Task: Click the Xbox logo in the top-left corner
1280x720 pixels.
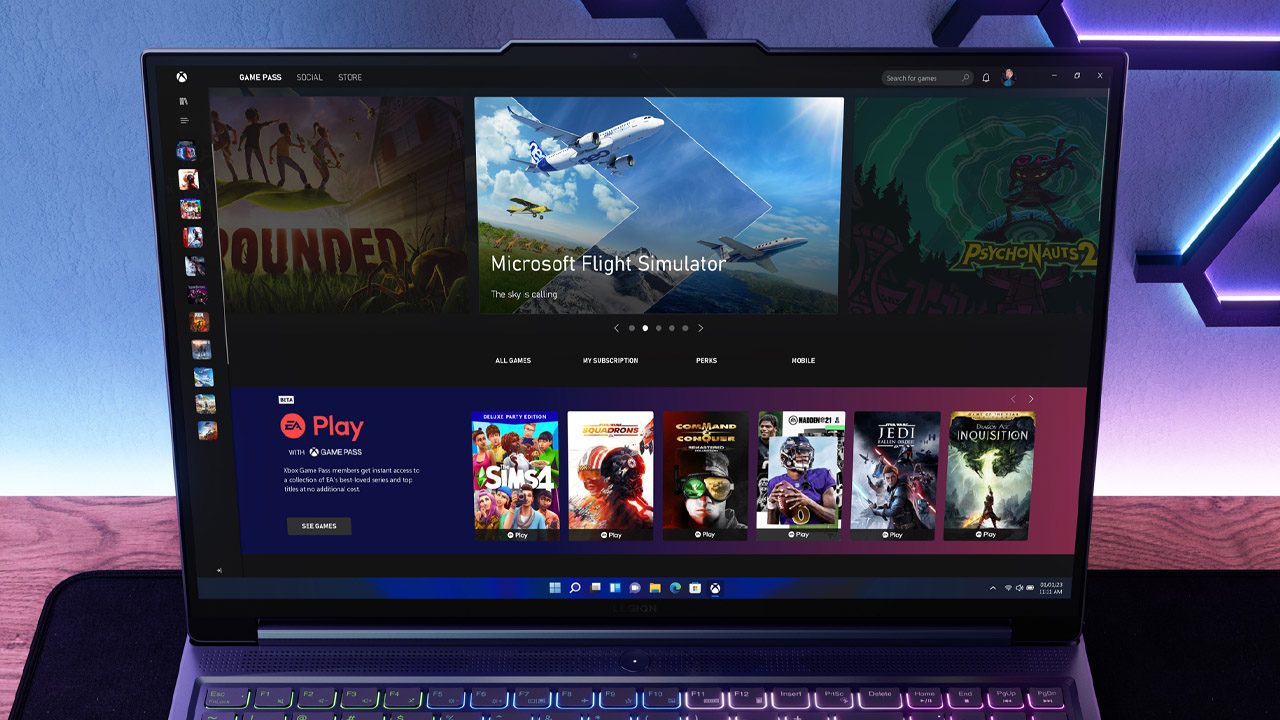Action: coord(182,77)
